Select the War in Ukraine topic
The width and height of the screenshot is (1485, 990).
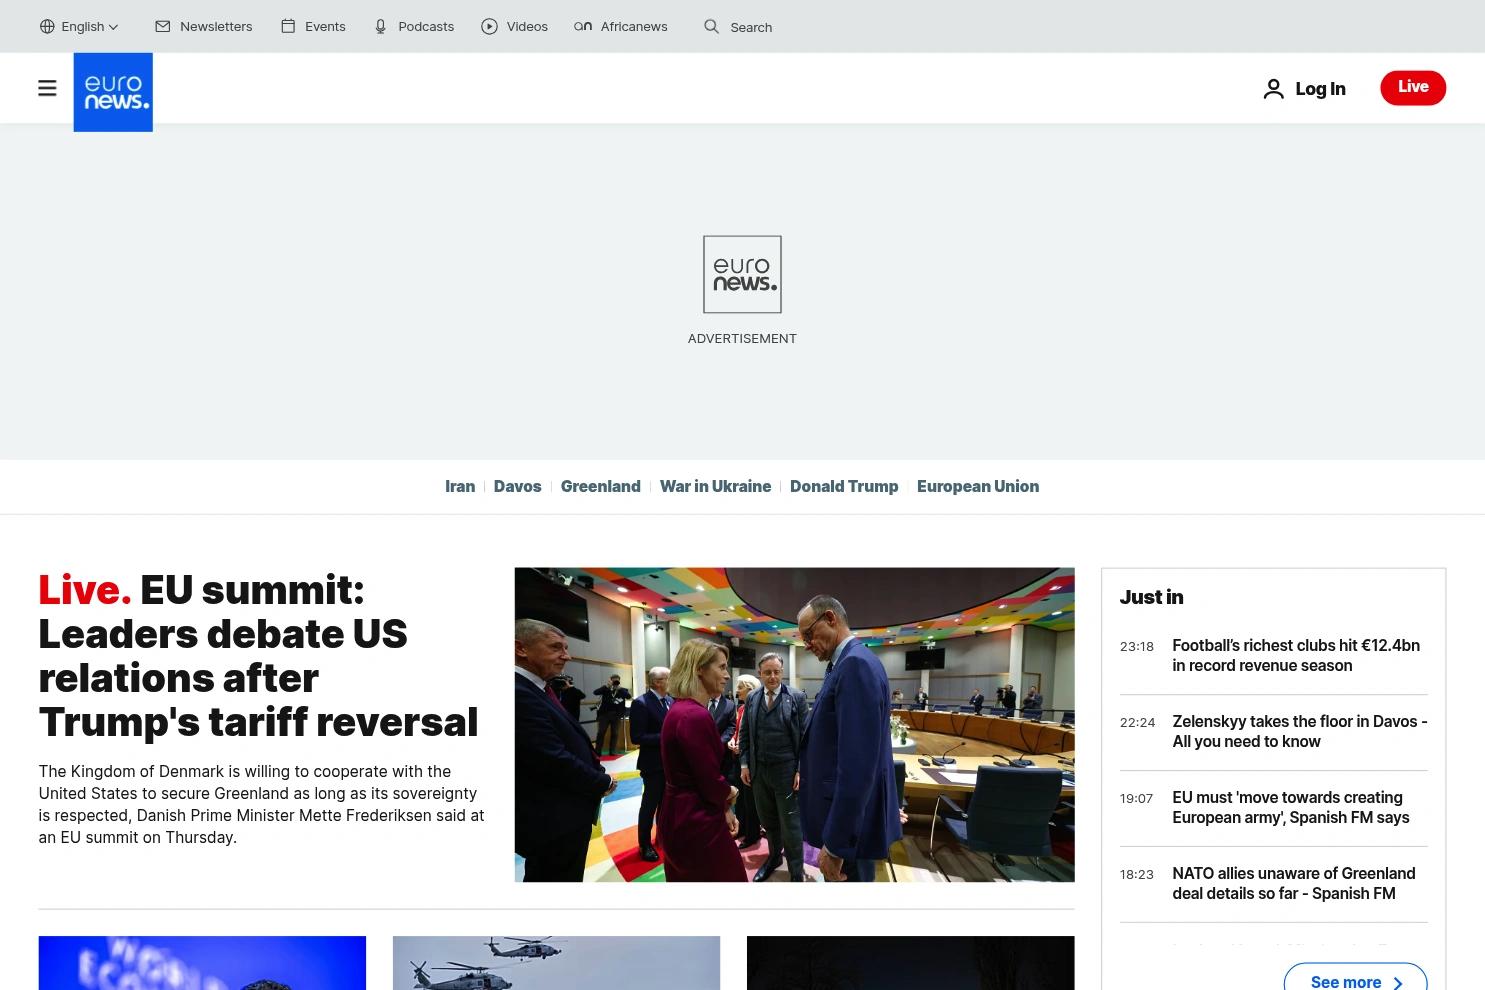pos(715,486)
